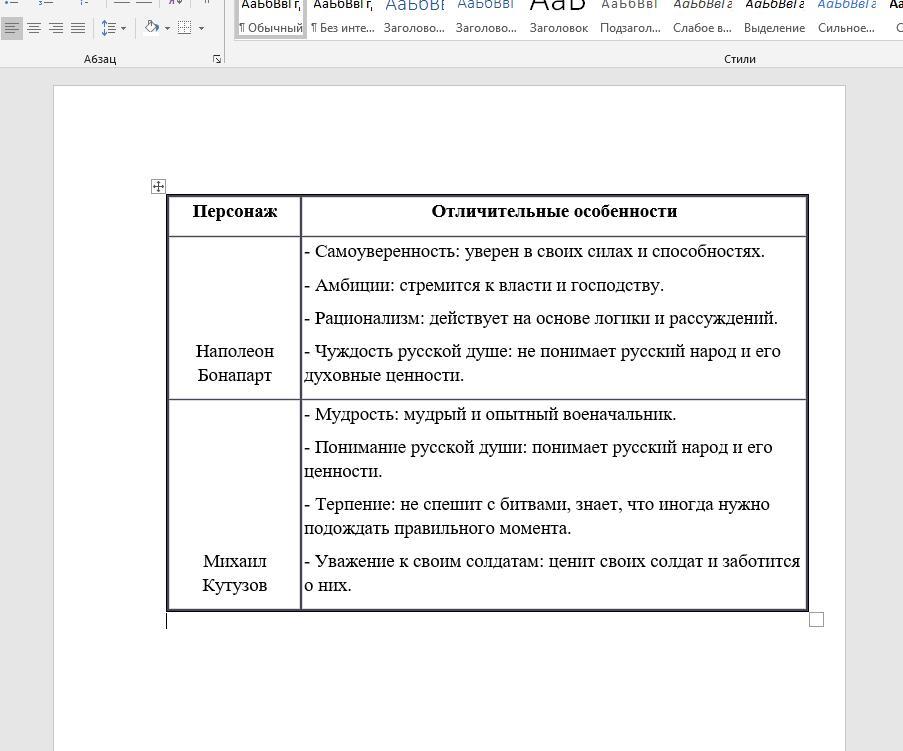
Task: Apply shading with the paint bucket
Action: click(x=152, y=27)
